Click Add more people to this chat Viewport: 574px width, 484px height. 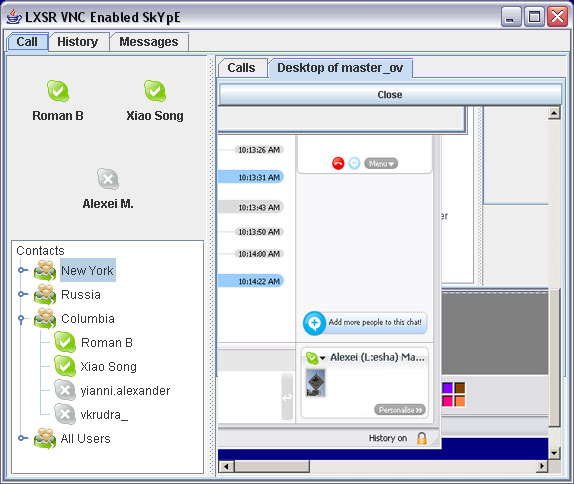coord(375,322)
